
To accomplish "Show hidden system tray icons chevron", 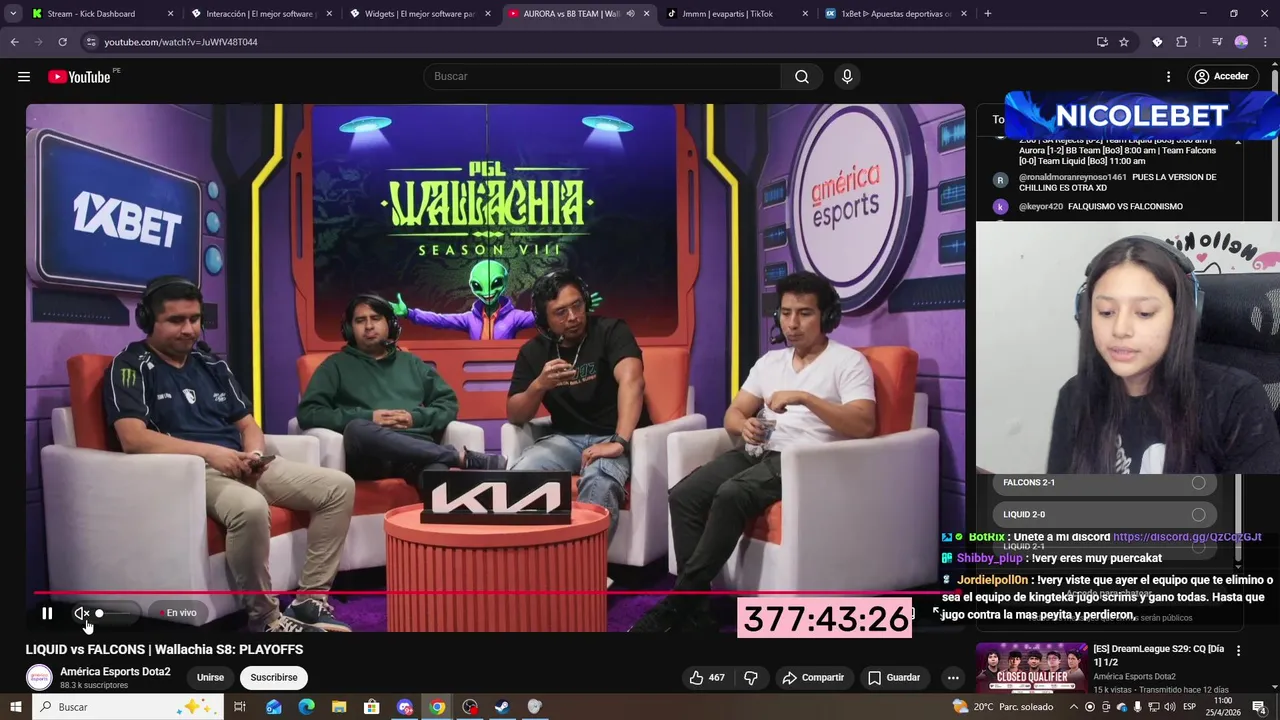I will click(1074, 707).
